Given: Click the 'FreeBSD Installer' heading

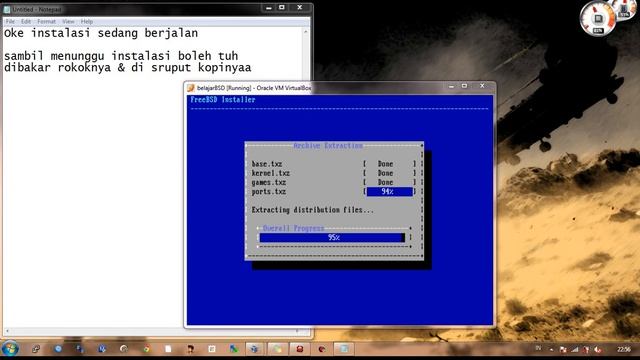Looking at the screenshot, I should (x=223, y=100).
